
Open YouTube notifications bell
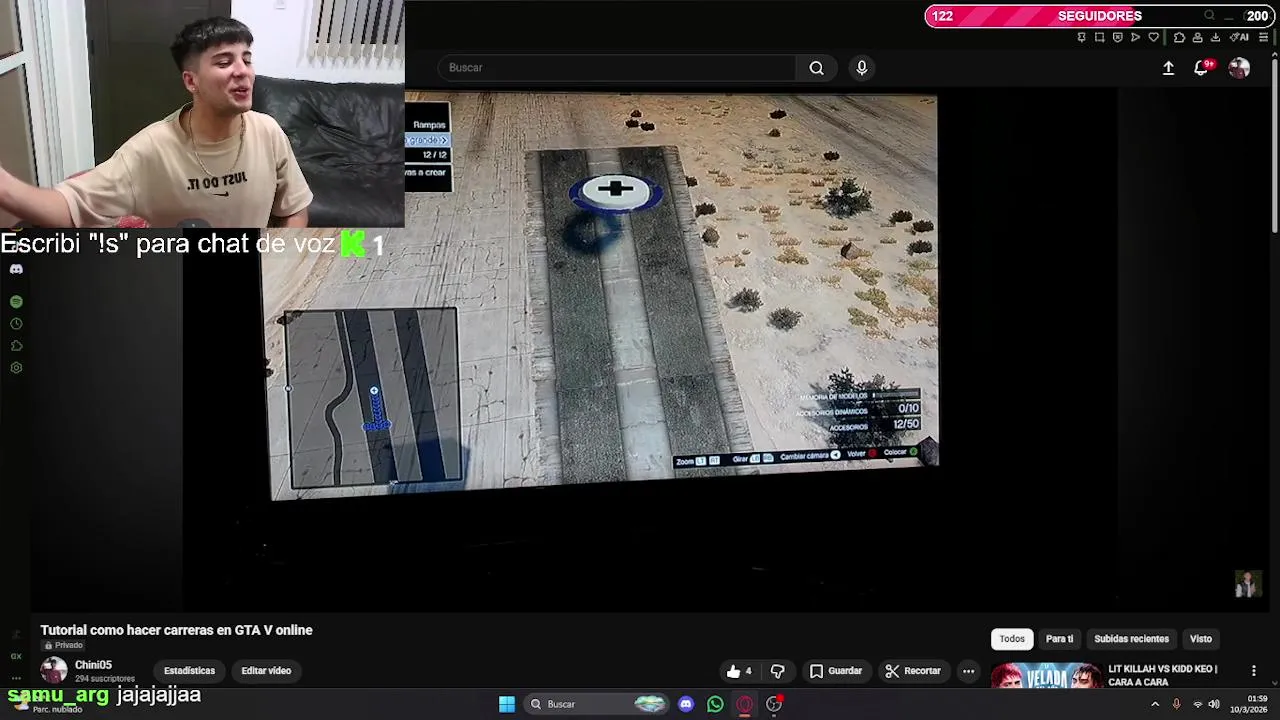(x=1201, y=68)
